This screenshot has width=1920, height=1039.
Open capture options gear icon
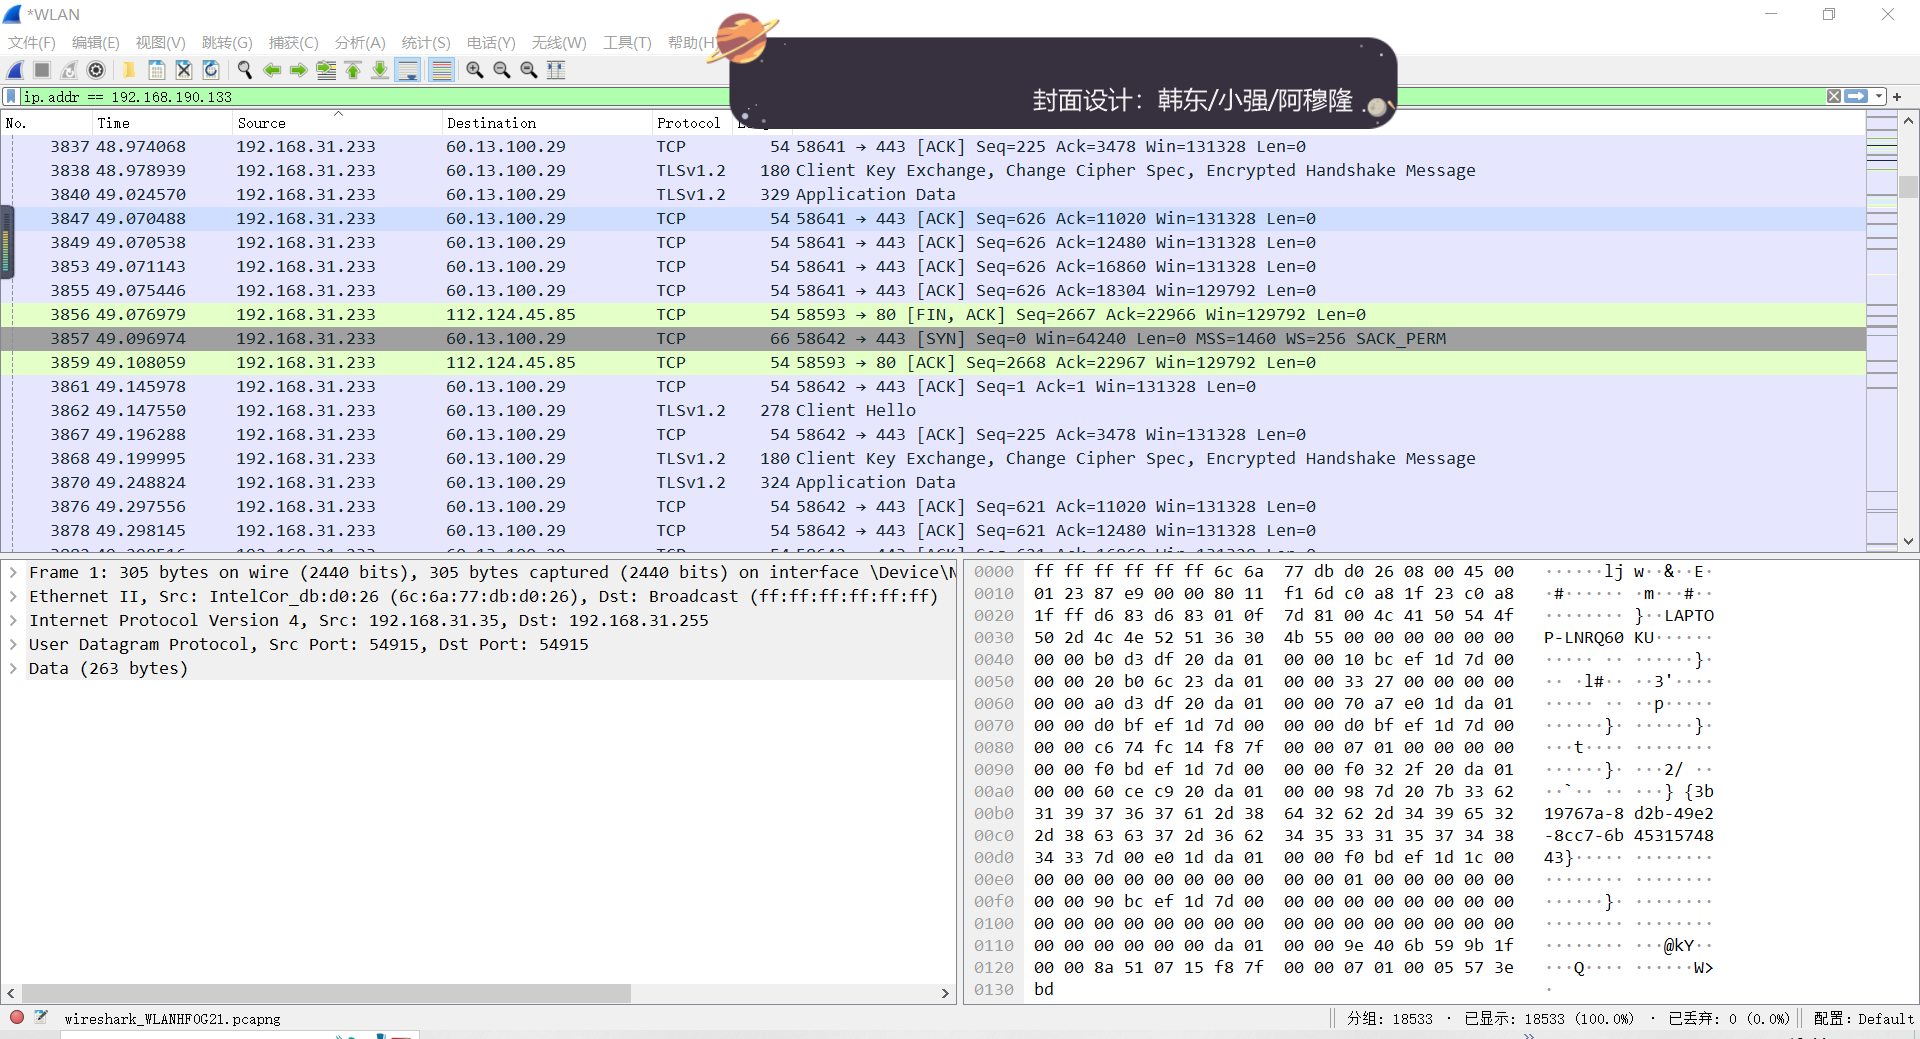pyautogui.click(x=96, y=70)
